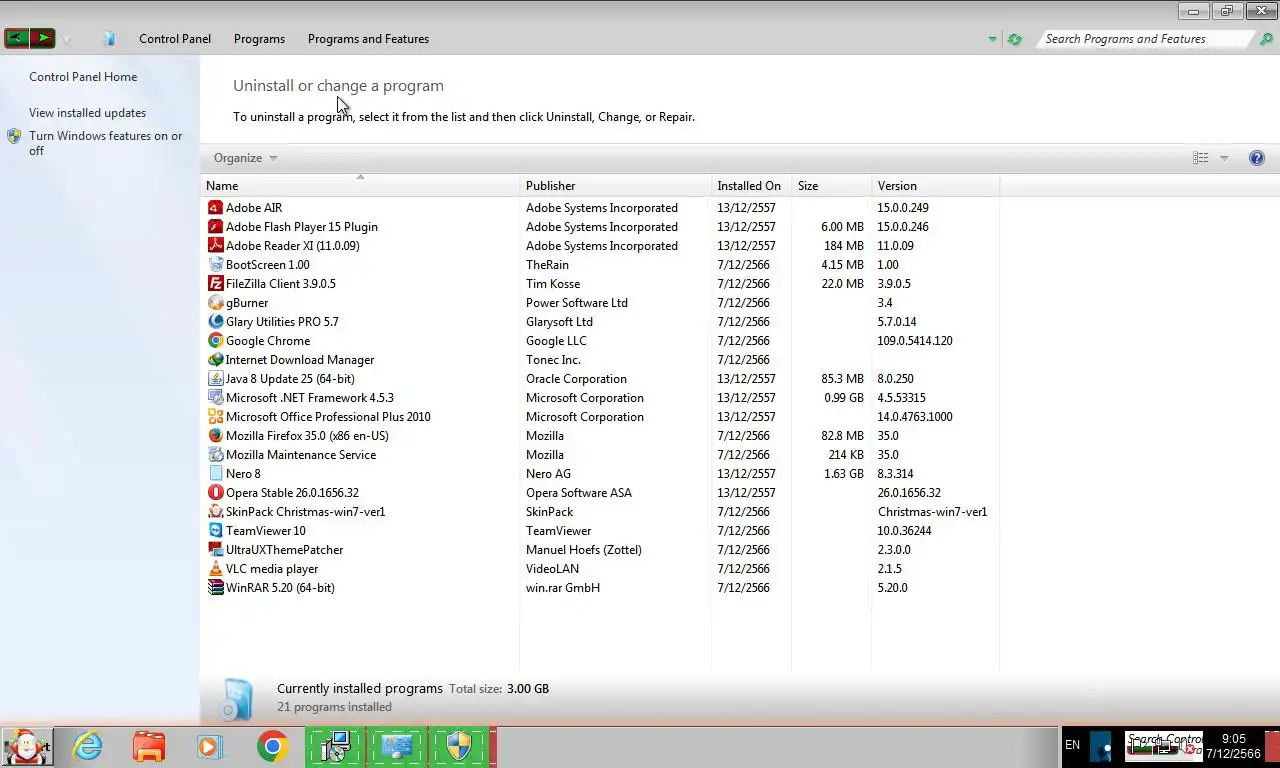Sort by the Installed On column header

click(751, 186)
